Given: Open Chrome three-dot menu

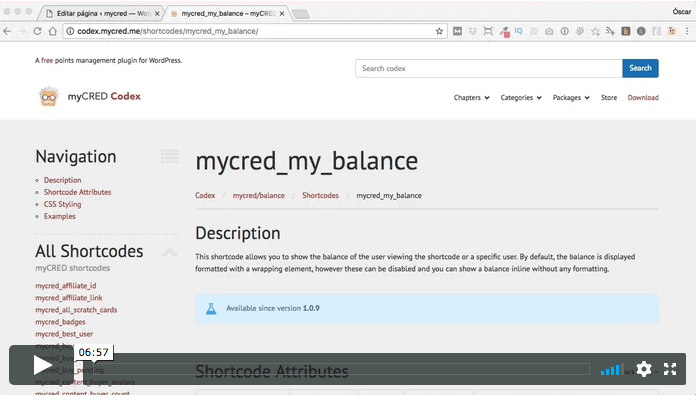Looking at the screenshot, I should [x=687, y=31].
